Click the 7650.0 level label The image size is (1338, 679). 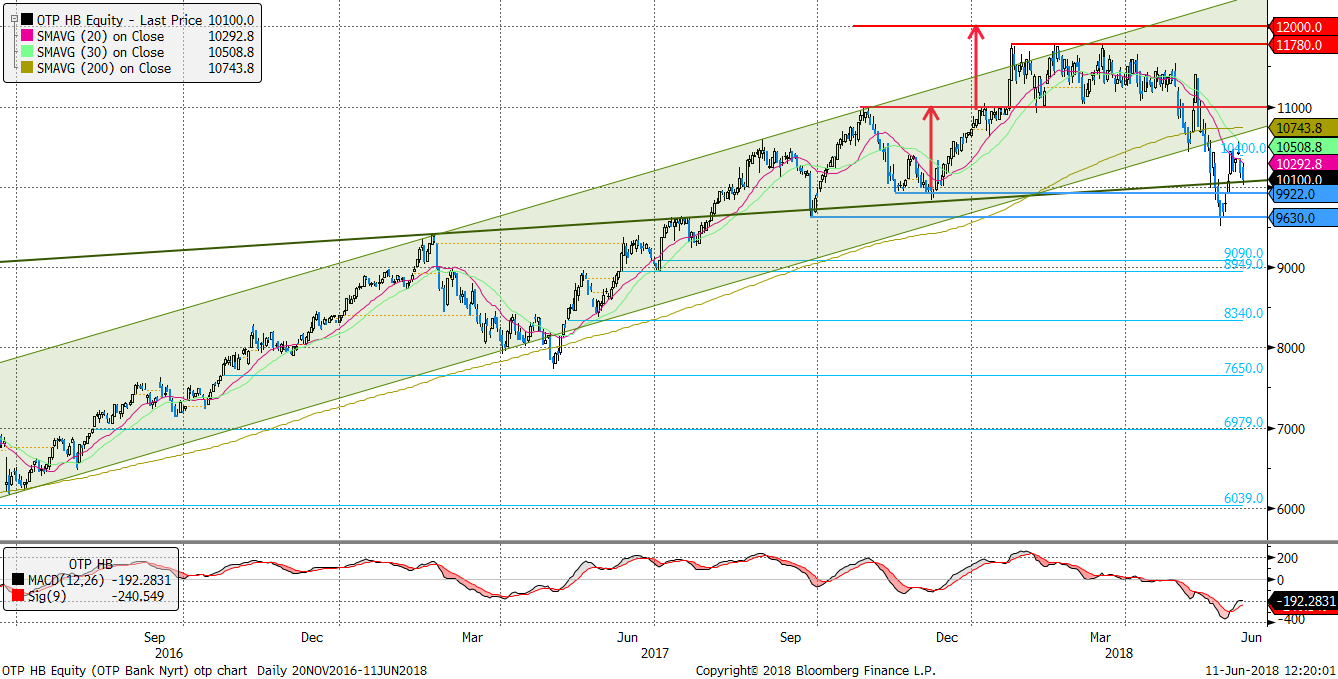tap(1243, 368)
